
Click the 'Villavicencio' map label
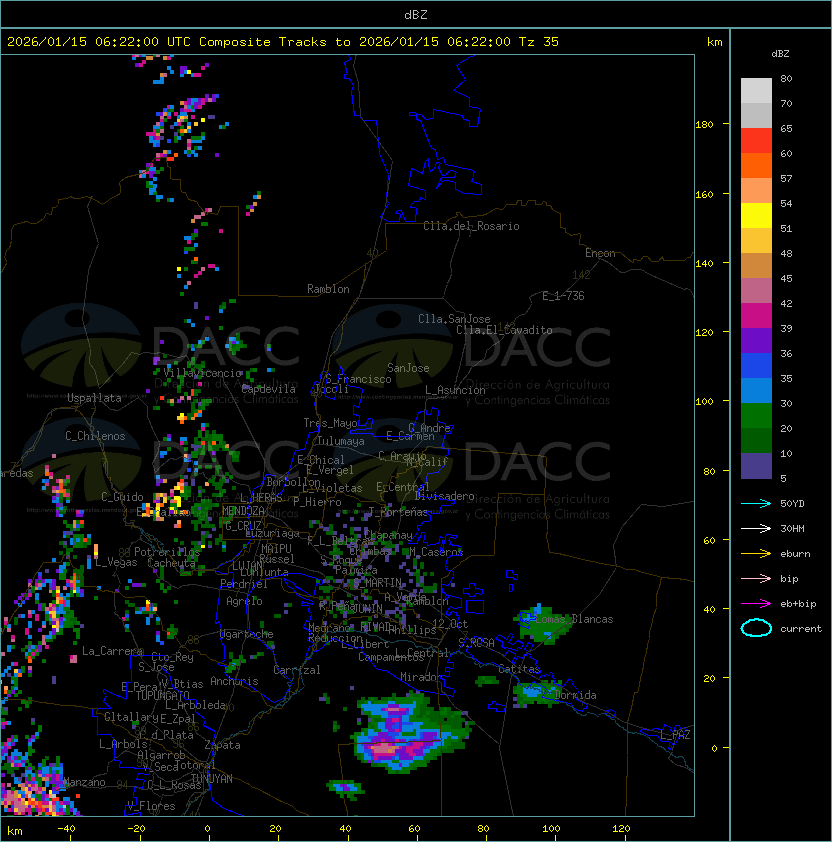click(203, 373)
